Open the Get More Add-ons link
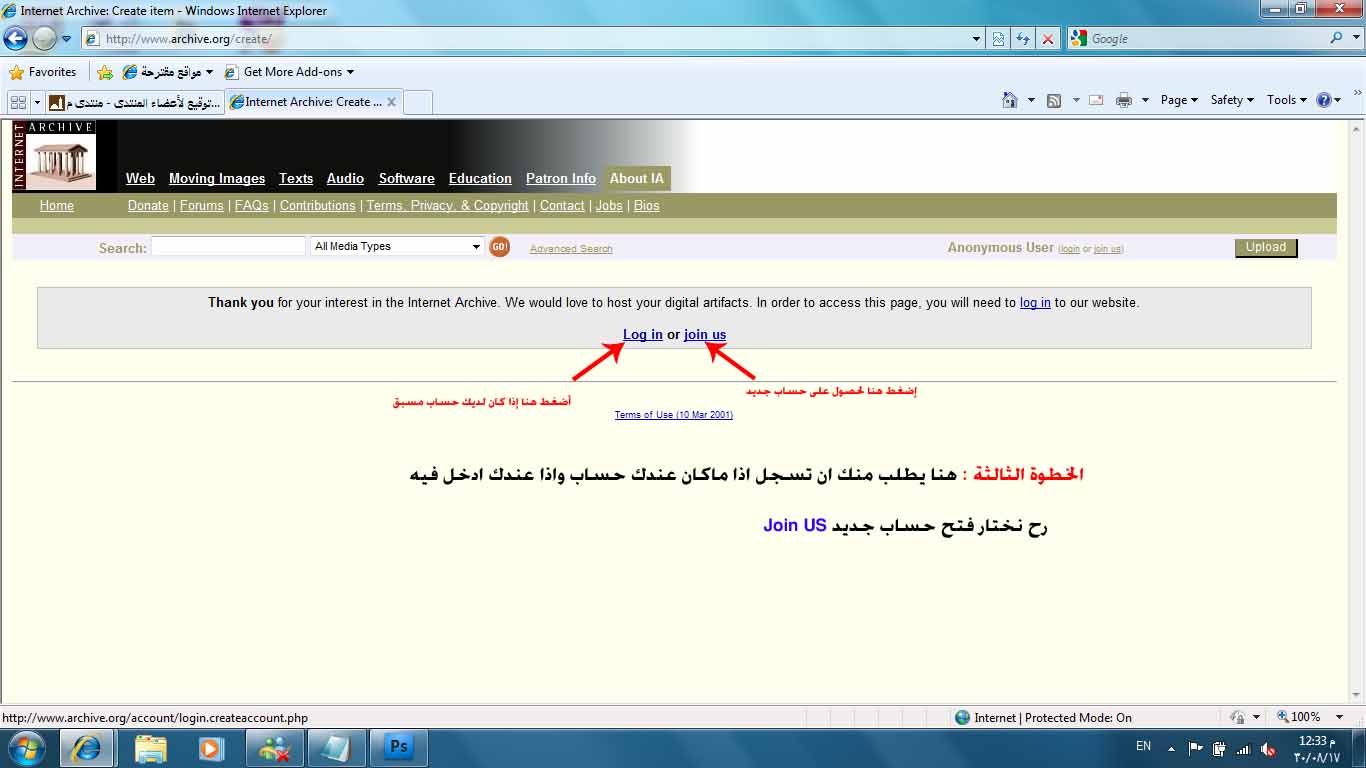Screen dimensions: 1366x768 (x=289, y=72)
